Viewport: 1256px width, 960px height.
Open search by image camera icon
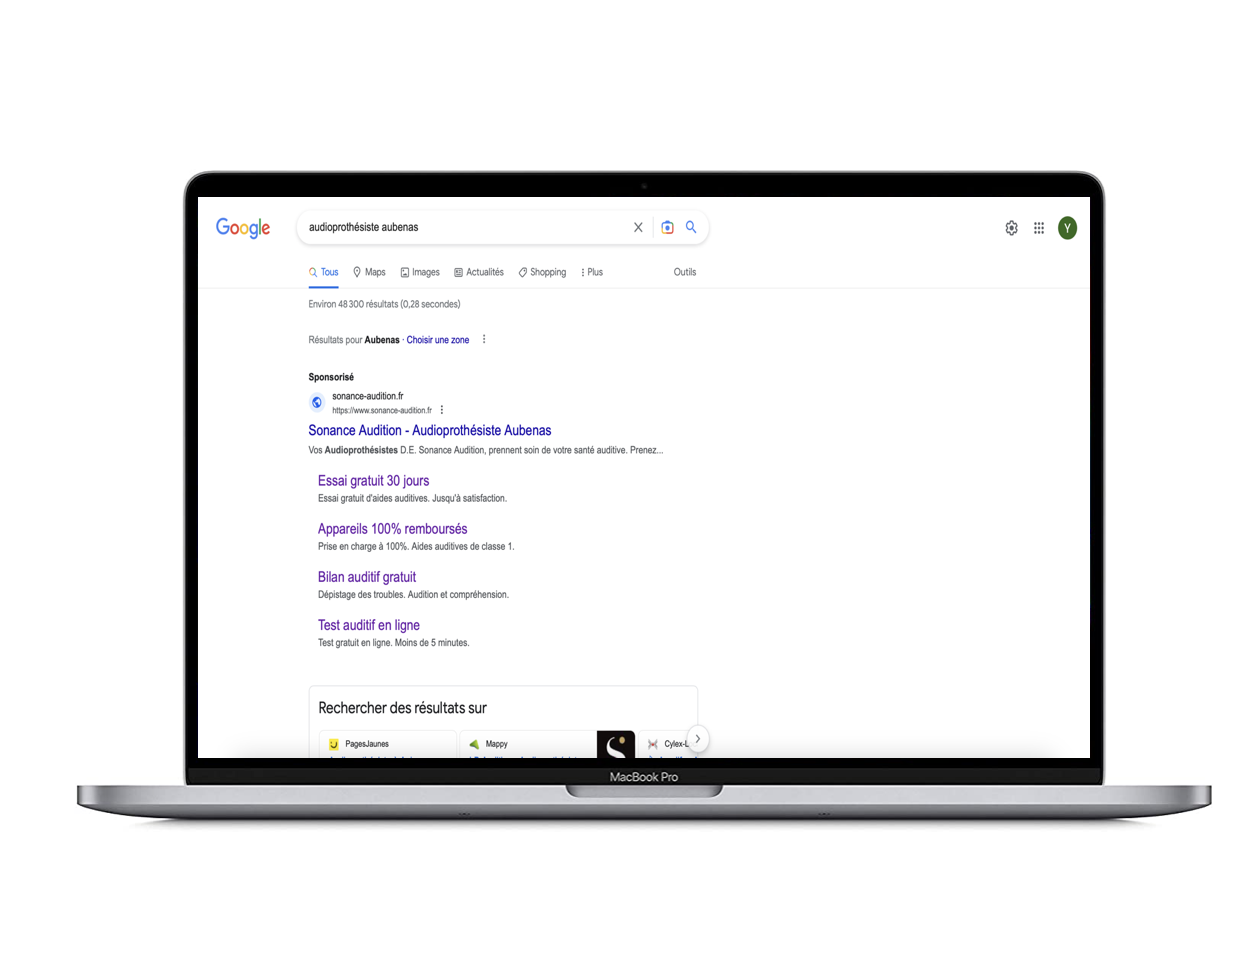[667, 227]
